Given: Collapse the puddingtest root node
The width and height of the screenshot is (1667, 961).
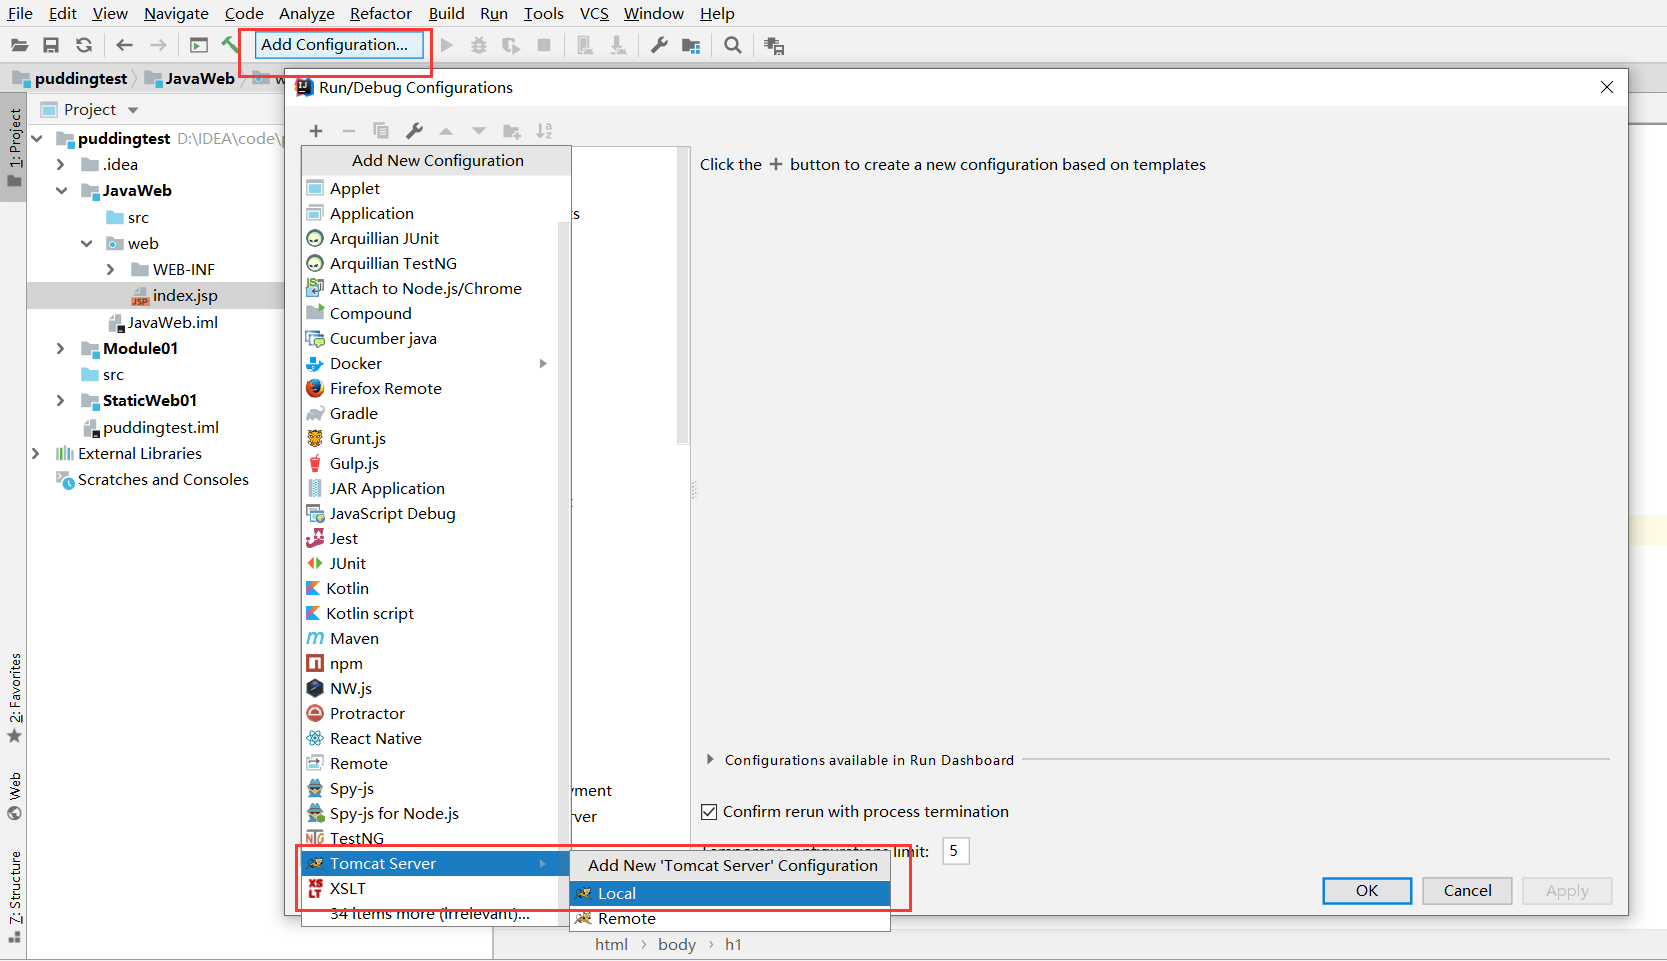Looking at the screenshot, I should (37, 139).
